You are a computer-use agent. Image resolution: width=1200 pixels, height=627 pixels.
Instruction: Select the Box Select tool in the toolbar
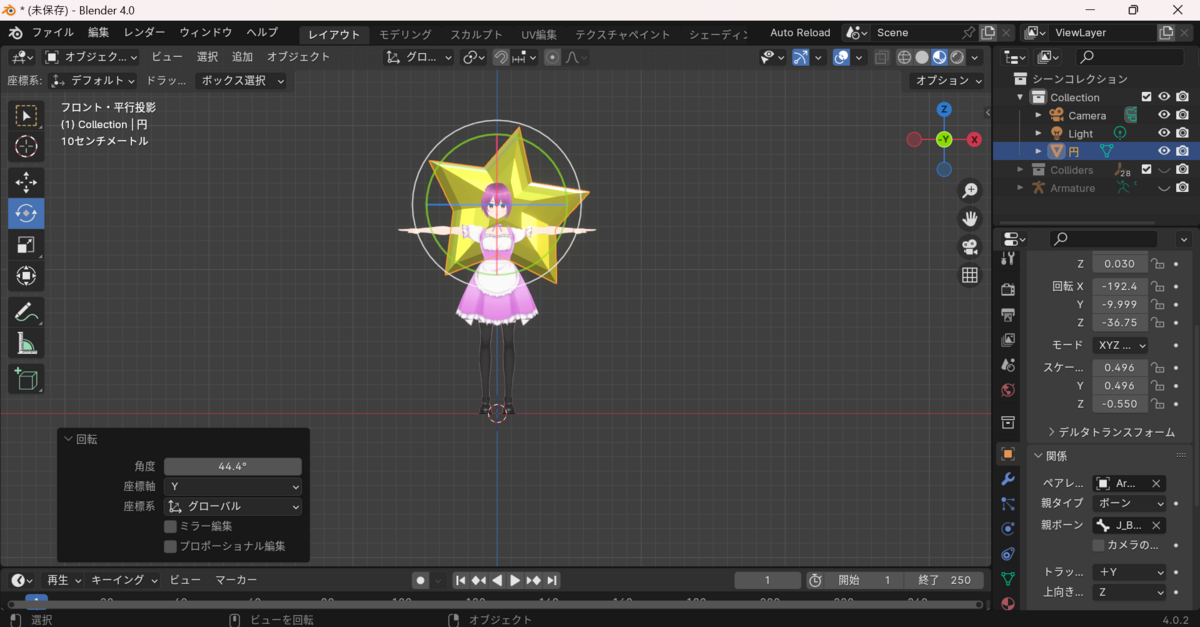point(26,116)
